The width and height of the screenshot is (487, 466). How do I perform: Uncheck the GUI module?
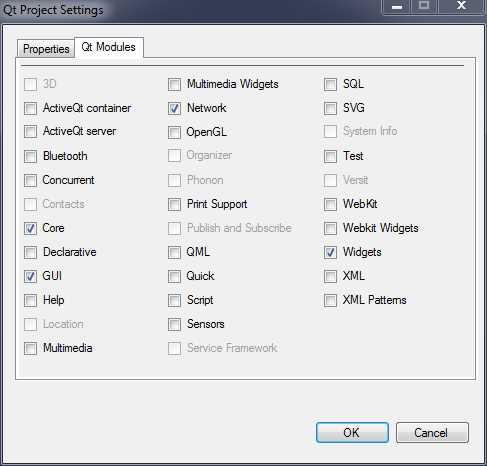[30, 276]
